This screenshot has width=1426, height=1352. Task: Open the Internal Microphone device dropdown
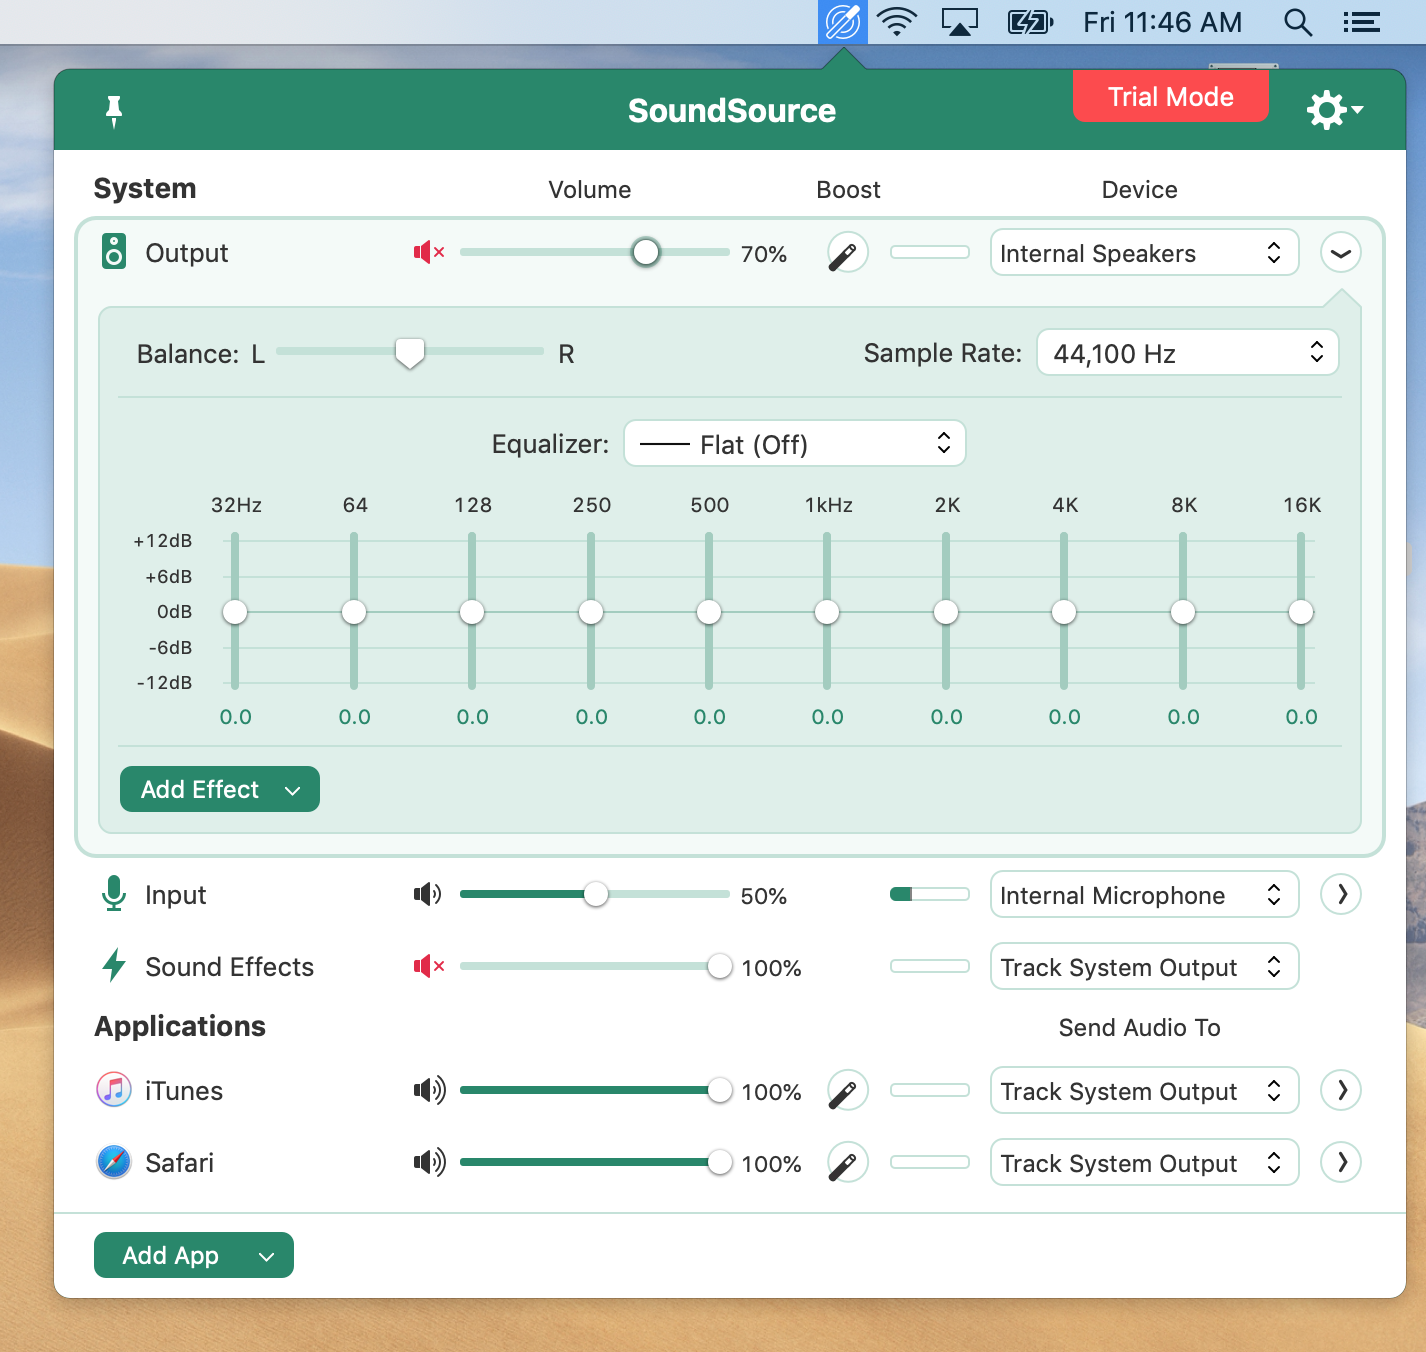pyautogui.click(x=1144, y=894)
